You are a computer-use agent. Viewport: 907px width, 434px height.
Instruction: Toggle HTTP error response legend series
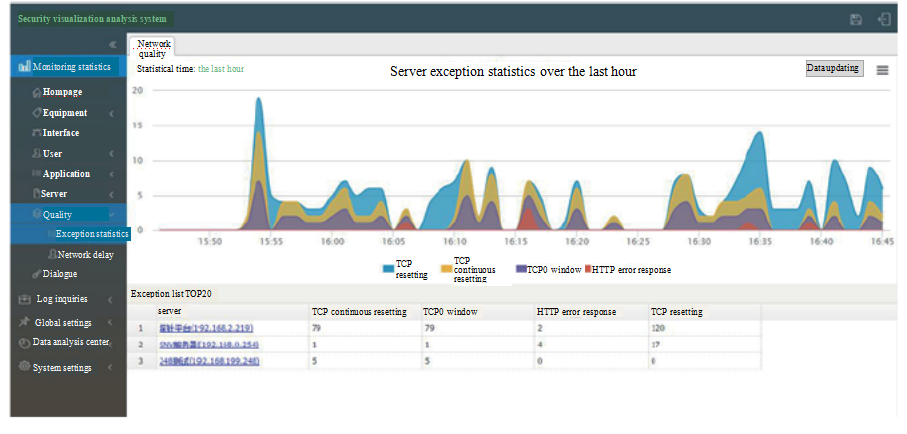click(628, 270)
